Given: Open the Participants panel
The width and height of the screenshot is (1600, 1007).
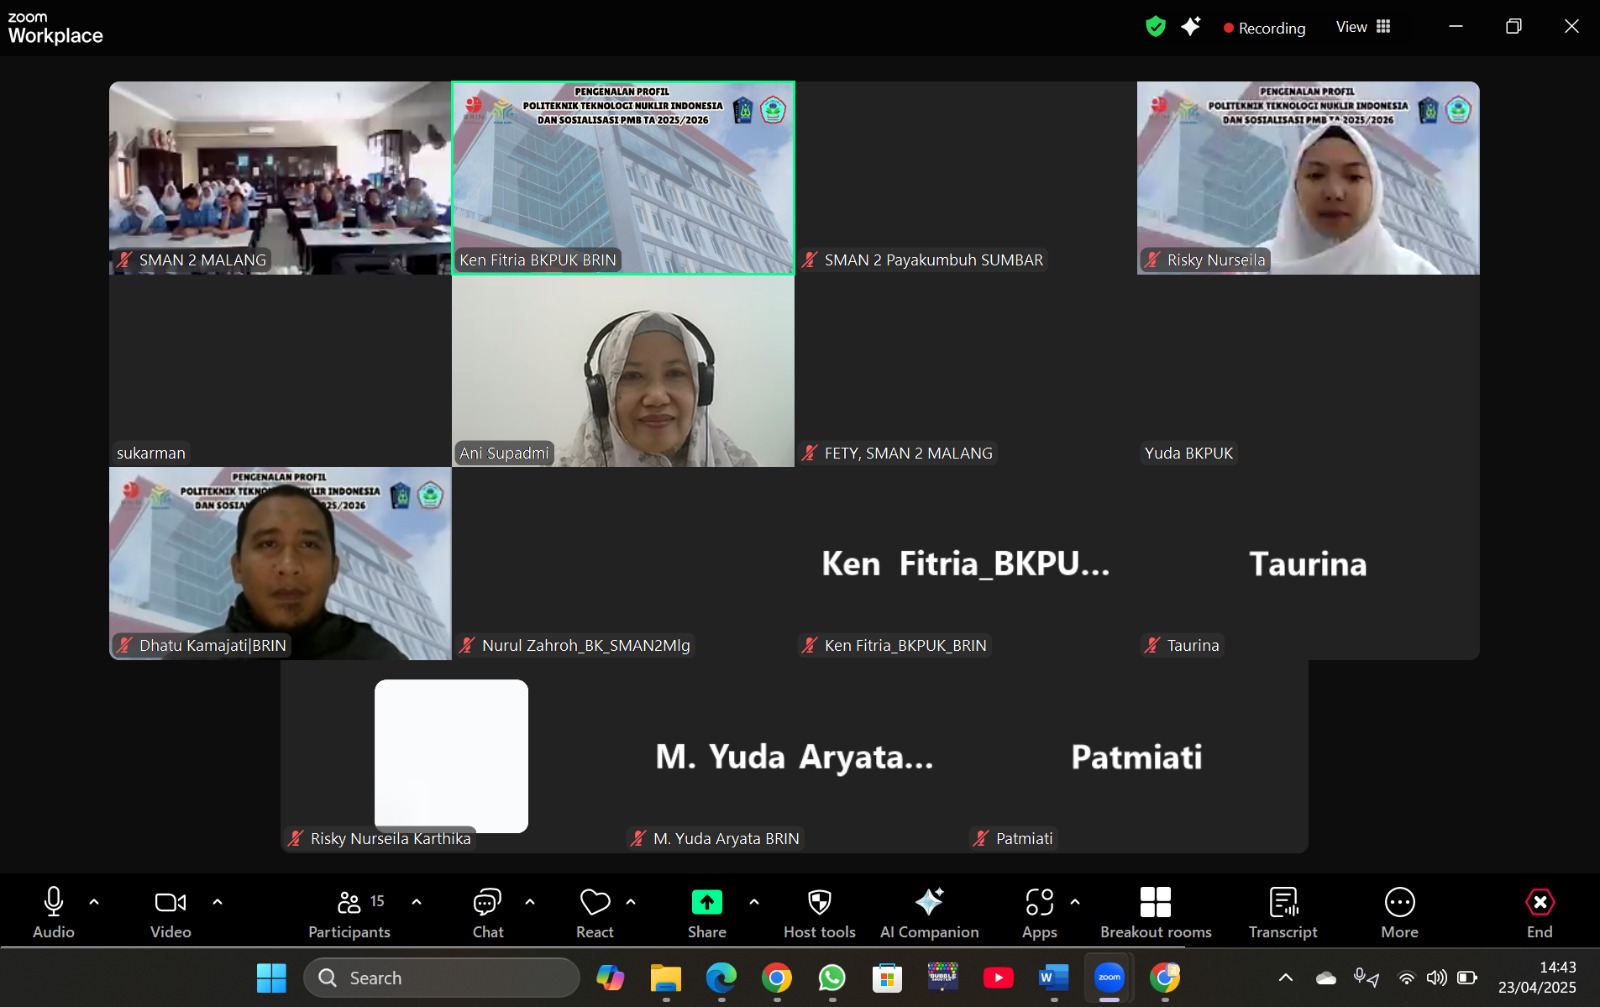Looking at the screenshot, I should [349, 912].
